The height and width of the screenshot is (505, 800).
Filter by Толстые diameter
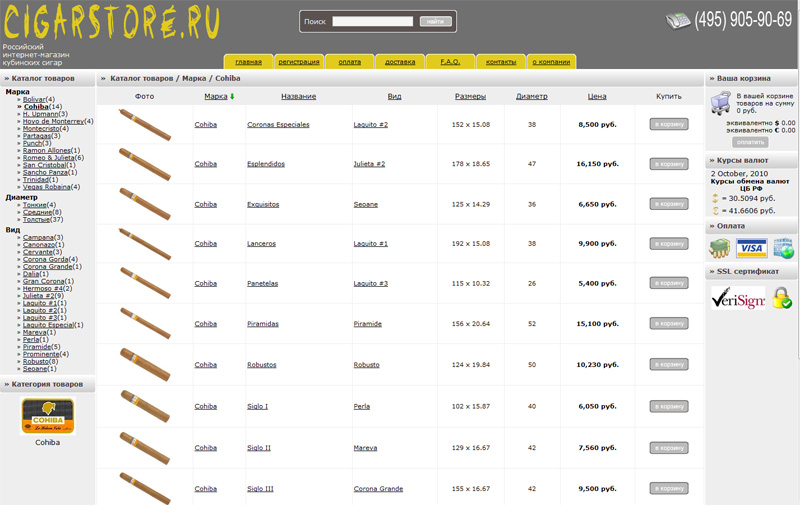point(36,219)
